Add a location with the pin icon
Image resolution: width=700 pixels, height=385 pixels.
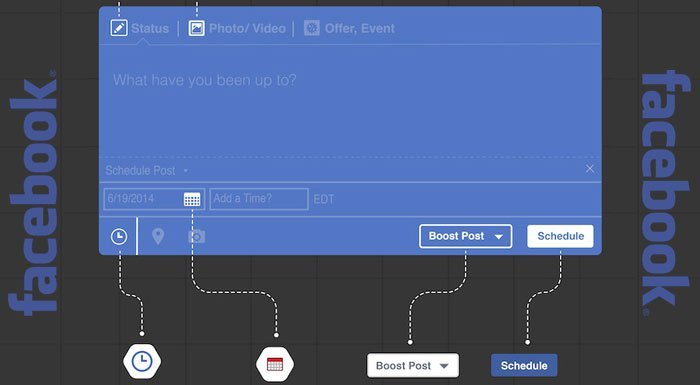click(158, 236)
